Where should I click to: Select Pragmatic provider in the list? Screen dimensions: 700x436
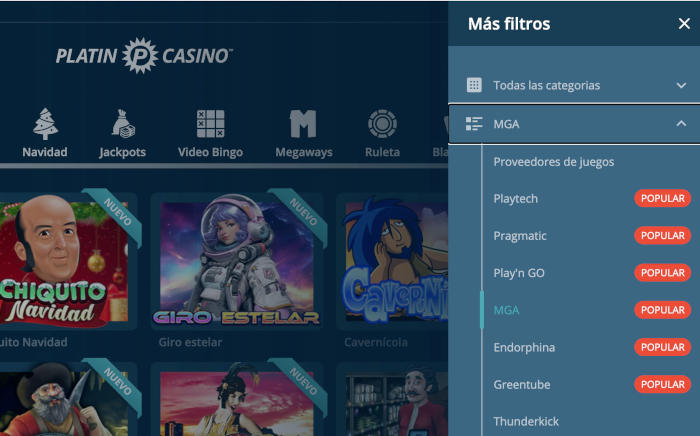520,236
